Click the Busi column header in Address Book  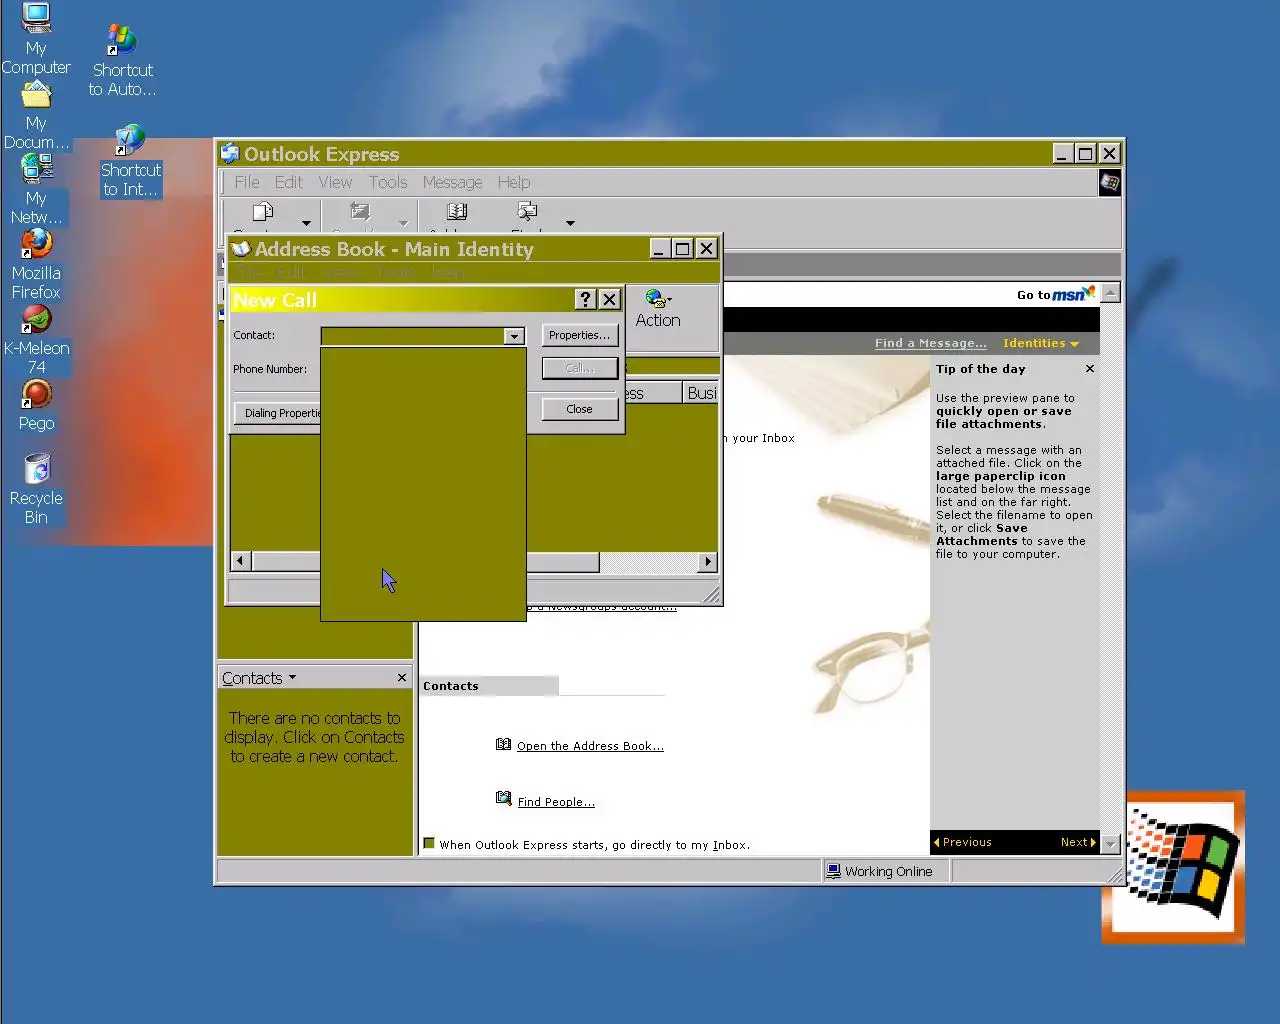tap(701, 393)
